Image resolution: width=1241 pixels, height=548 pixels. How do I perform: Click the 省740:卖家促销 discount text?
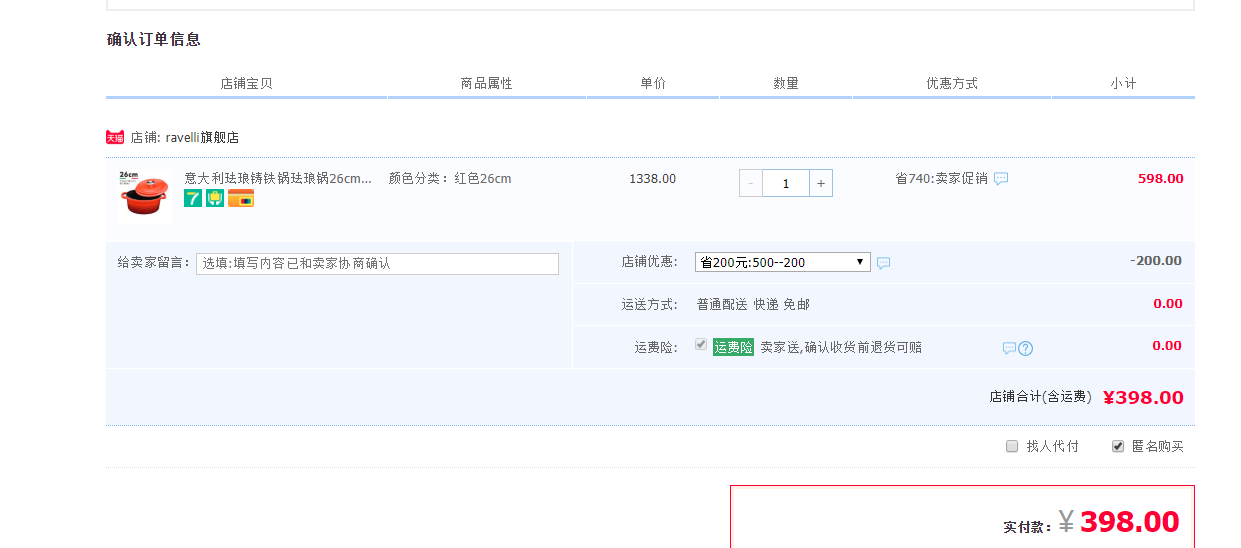pyautogui.click(x=941, y=179)
